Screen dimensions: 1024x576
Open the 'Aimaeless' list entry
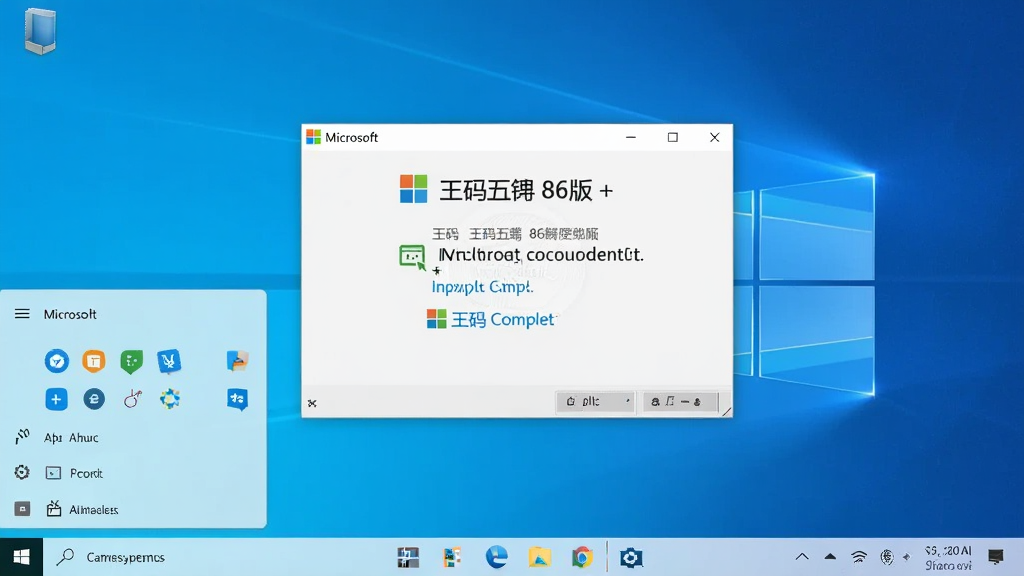point(93,509)
